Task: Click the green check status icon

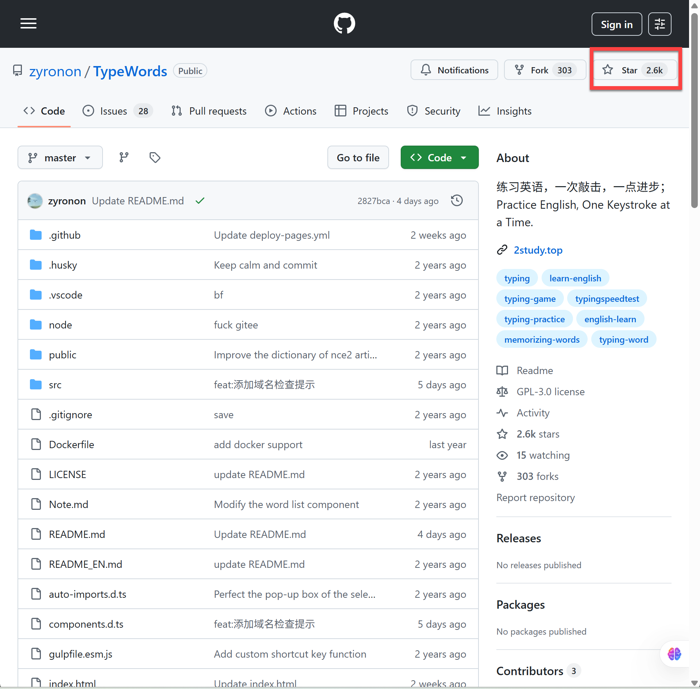Action: click(200, 201)
